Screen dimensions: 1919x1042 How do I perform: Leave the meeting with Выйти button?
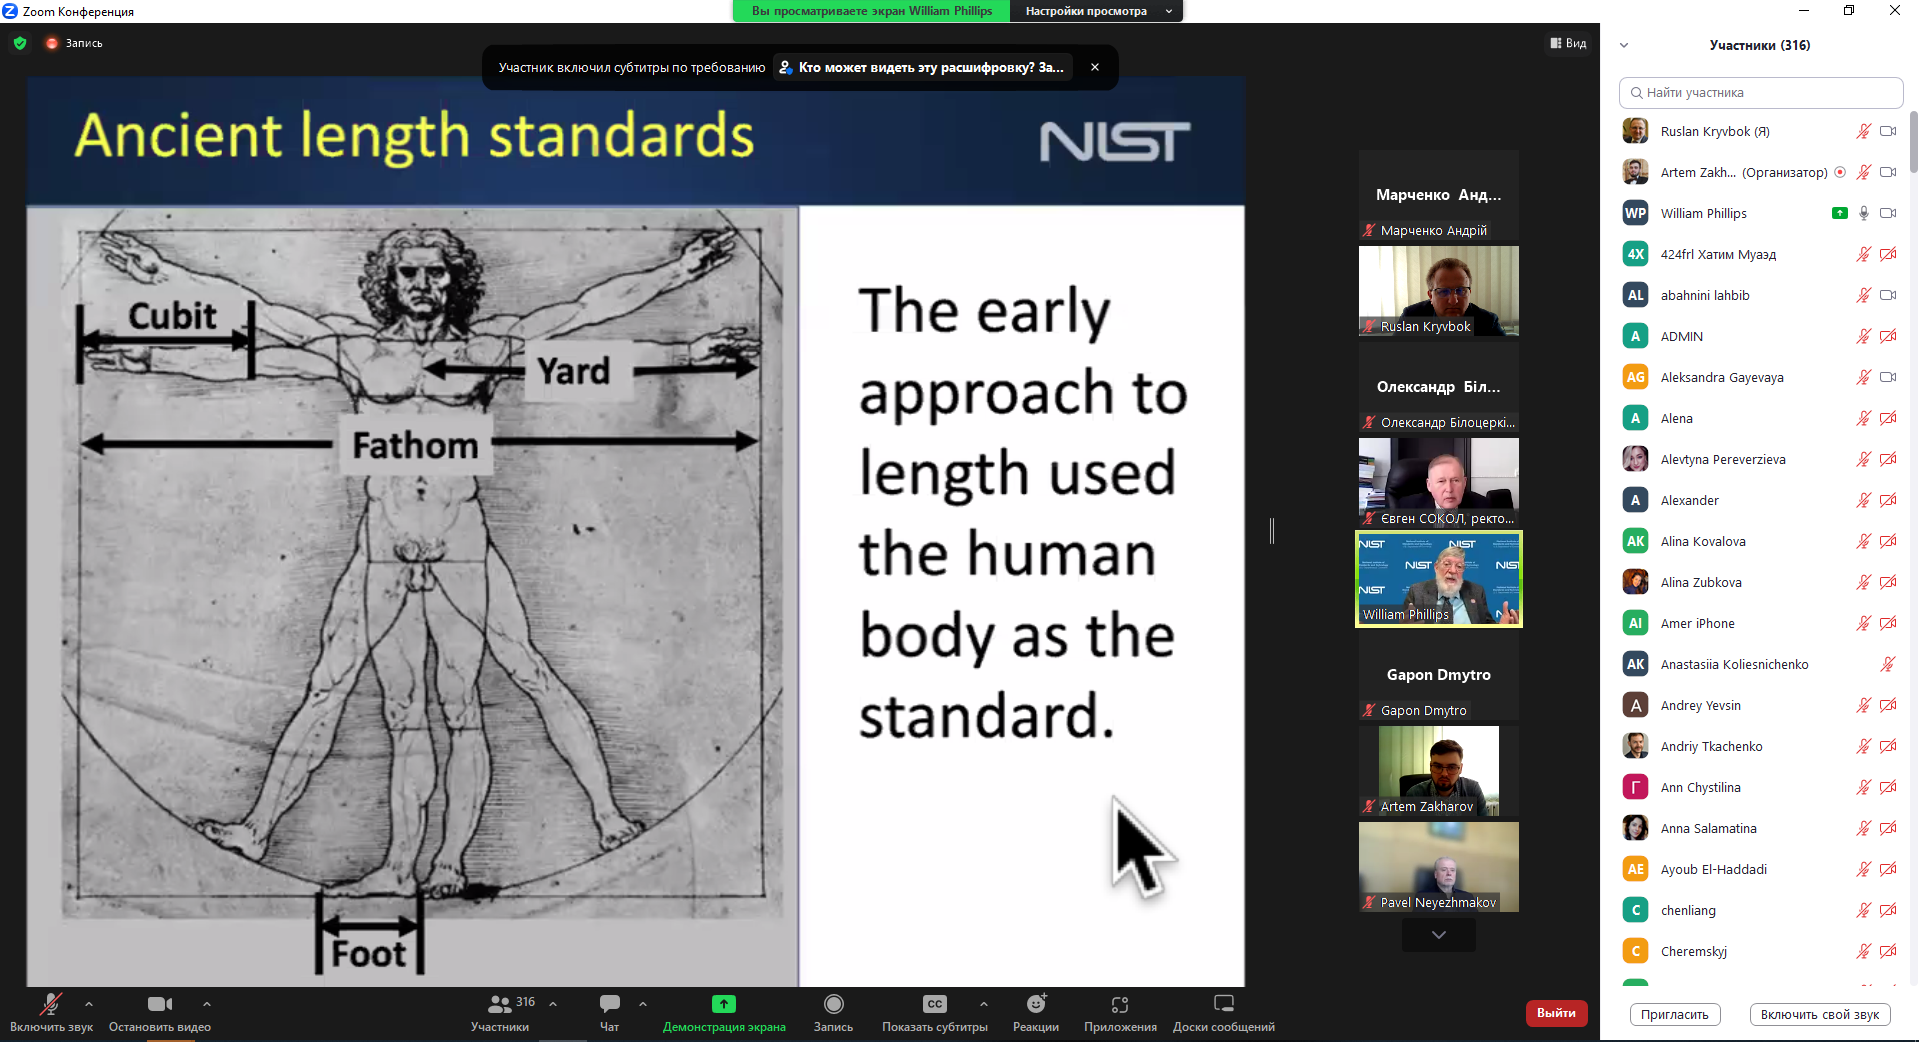click(x=1556, y=1013)
